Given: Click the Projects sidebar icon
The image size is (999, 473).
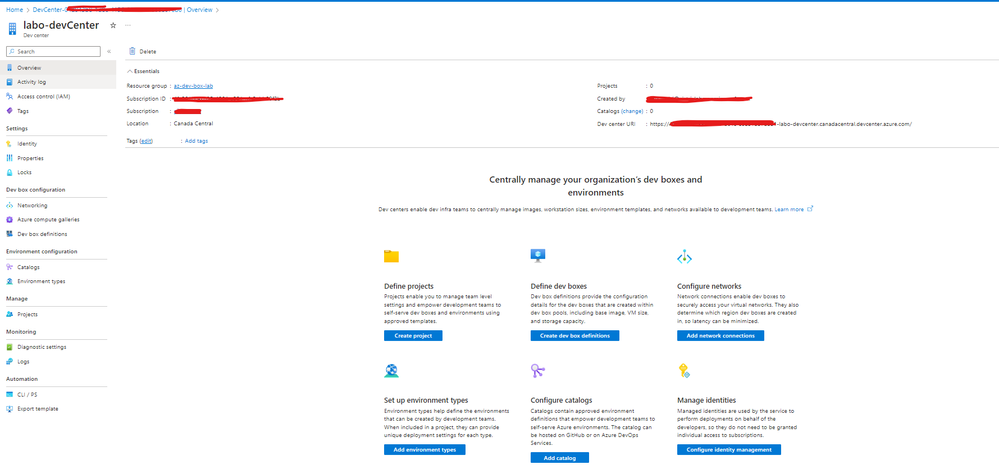Looking at the screenshot, I should pyautogui.click(x=10, y=314).
